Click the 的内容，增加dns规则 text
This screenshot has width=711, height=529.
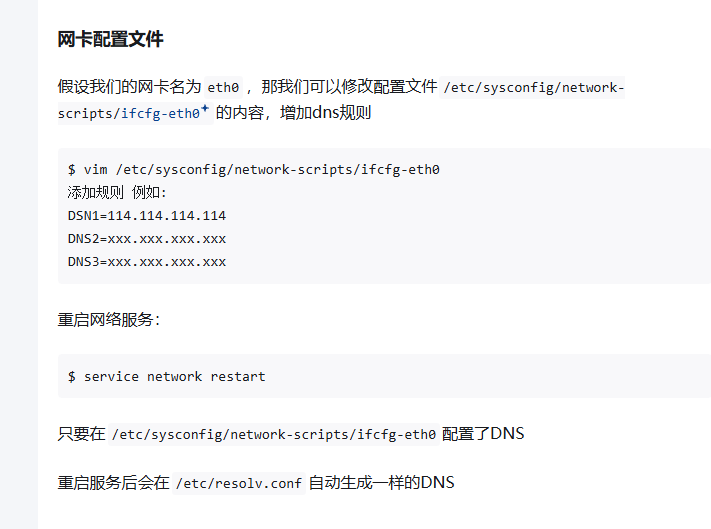coord(293,112)
